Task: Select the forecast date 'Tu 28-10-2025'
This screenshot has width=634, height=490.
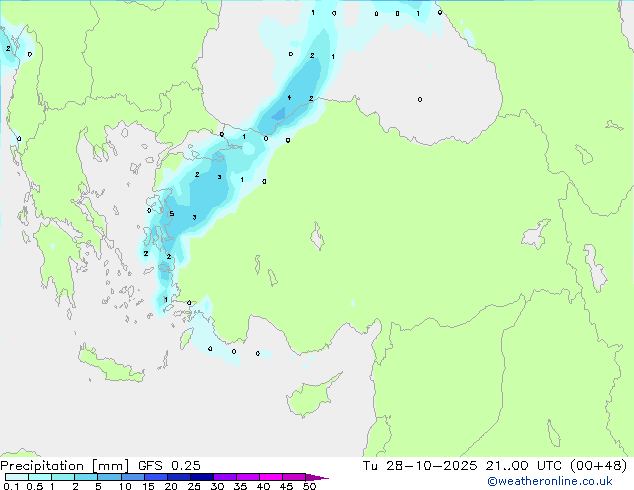Action: (x=420, y=466)
